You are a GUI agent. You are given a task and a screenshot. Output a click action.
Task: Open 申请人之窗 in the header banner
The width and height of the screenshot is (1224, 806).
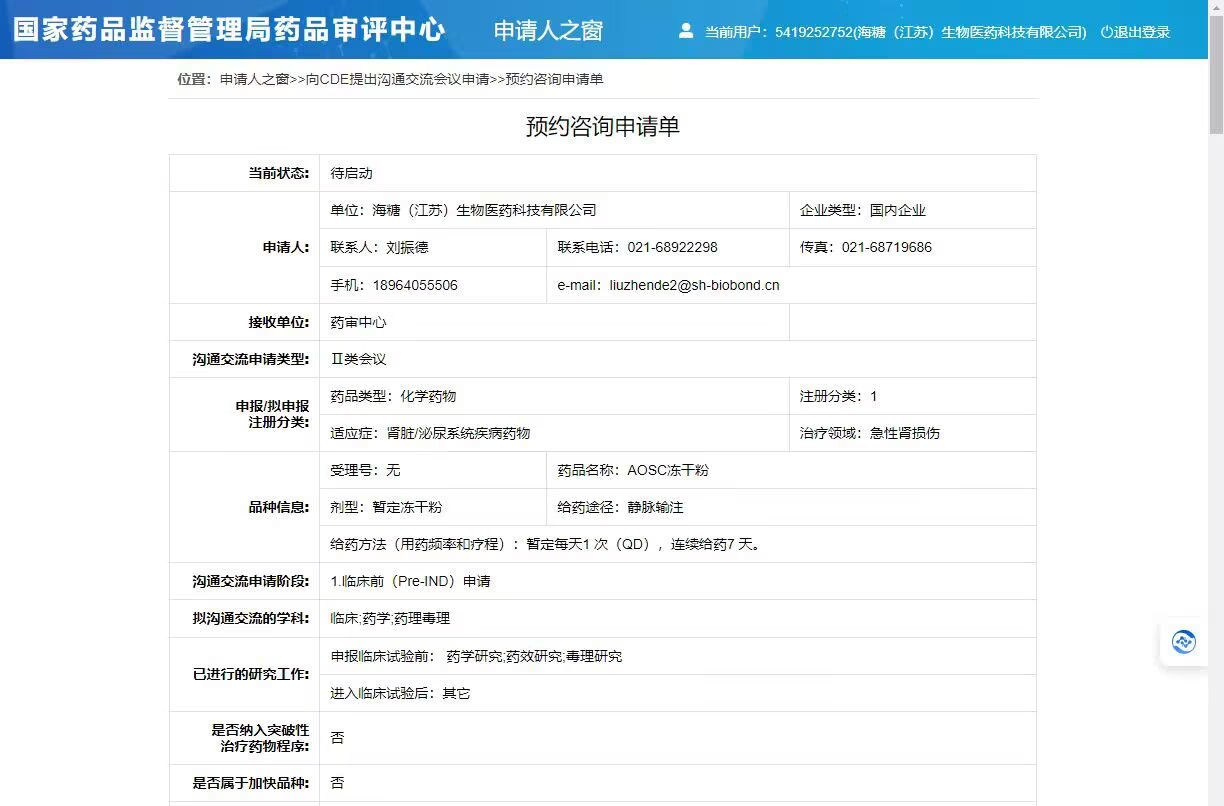[548, 31]
